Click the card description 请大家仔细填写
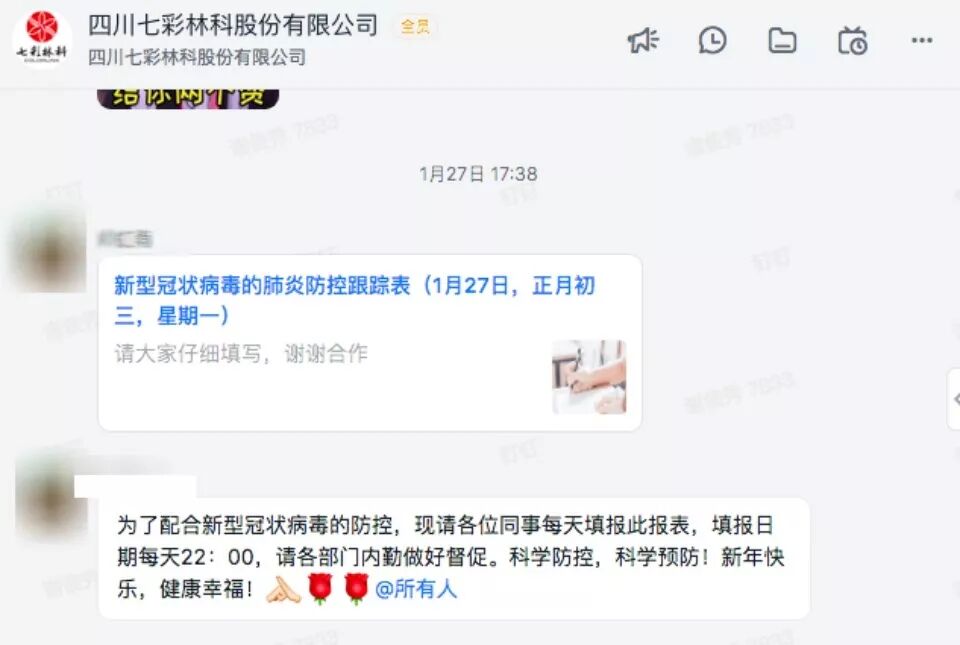 241,353
